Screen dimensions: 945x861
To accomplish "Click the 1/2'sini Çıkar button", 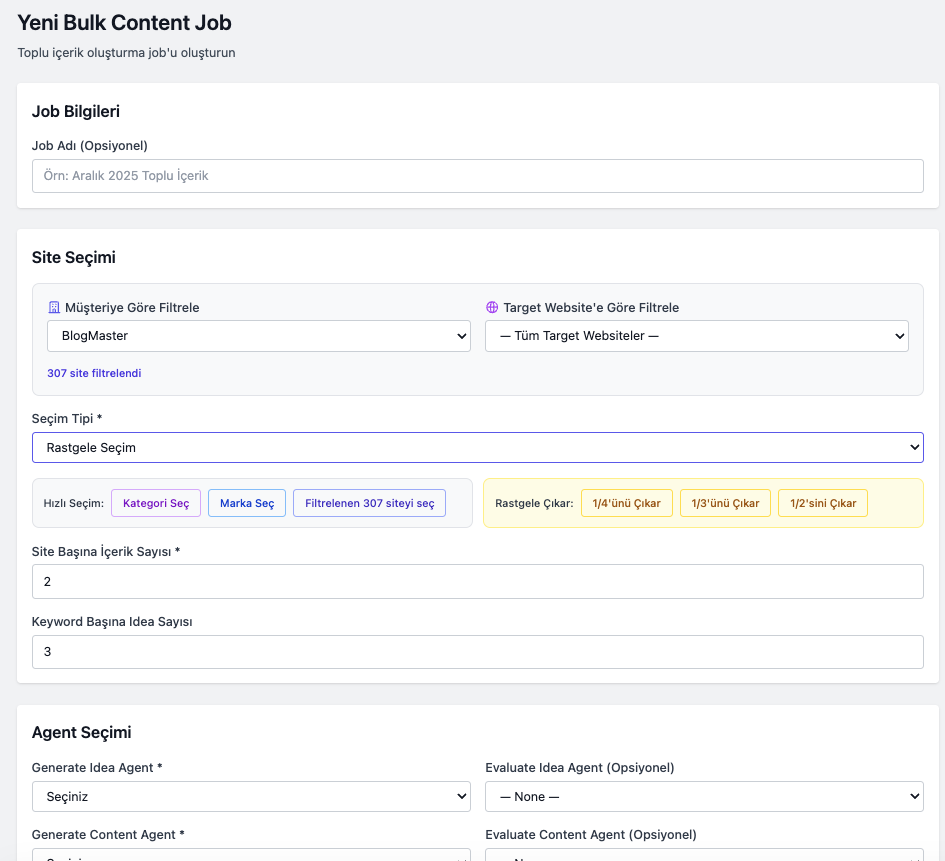I will tap(822, 503).
